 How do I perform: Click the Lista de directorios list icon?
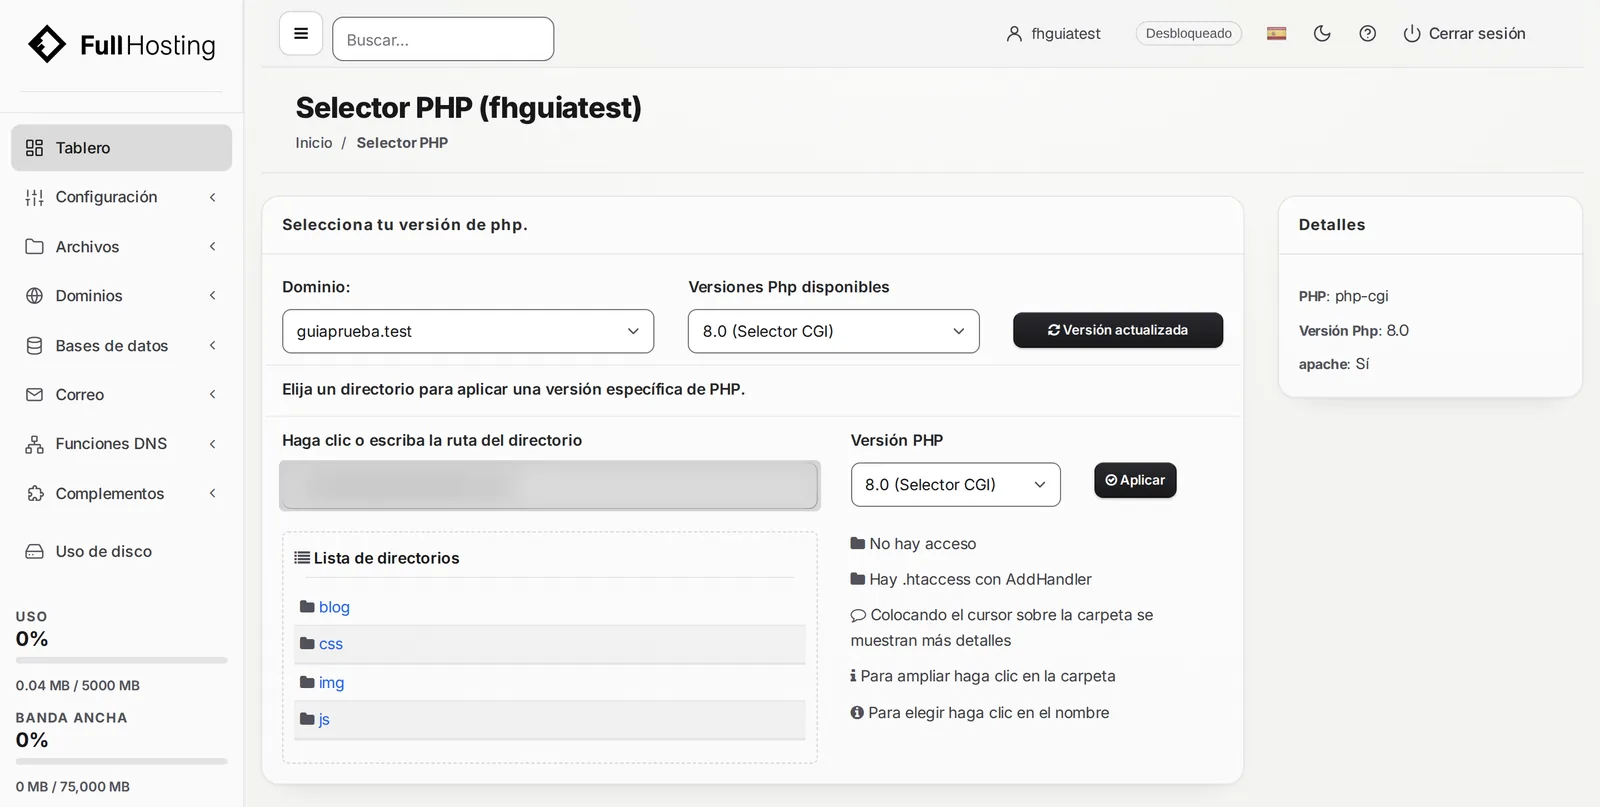[301, 558]
